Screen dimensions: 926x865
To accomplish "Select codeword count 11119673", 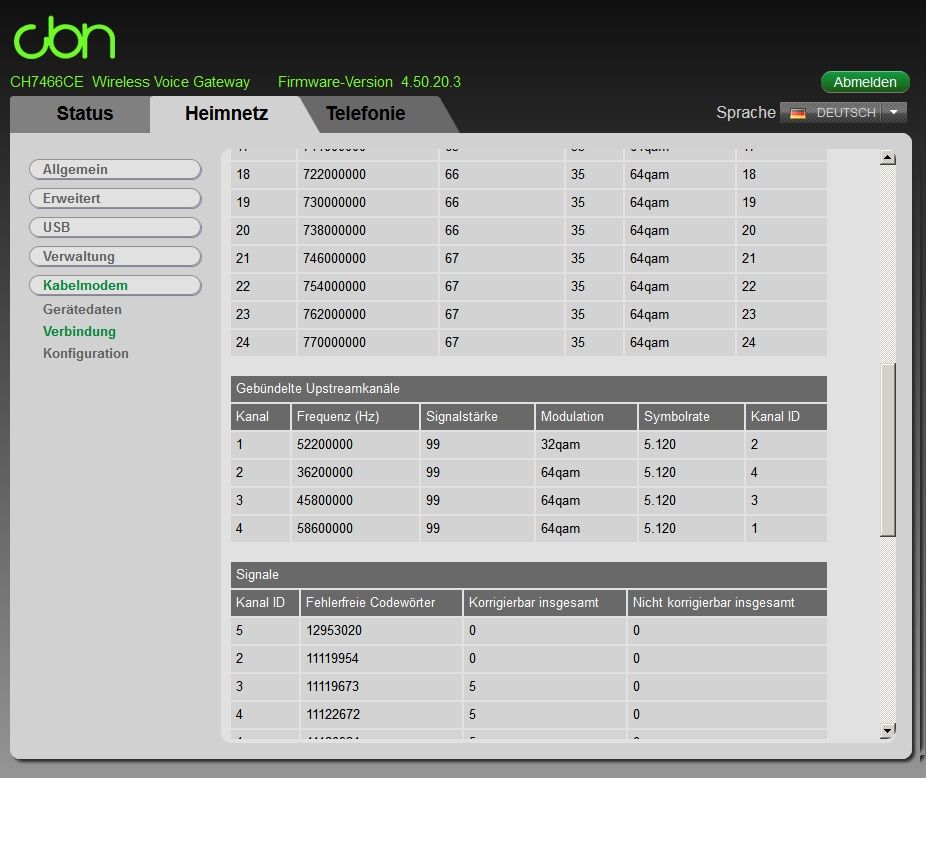I will (381, 687).
